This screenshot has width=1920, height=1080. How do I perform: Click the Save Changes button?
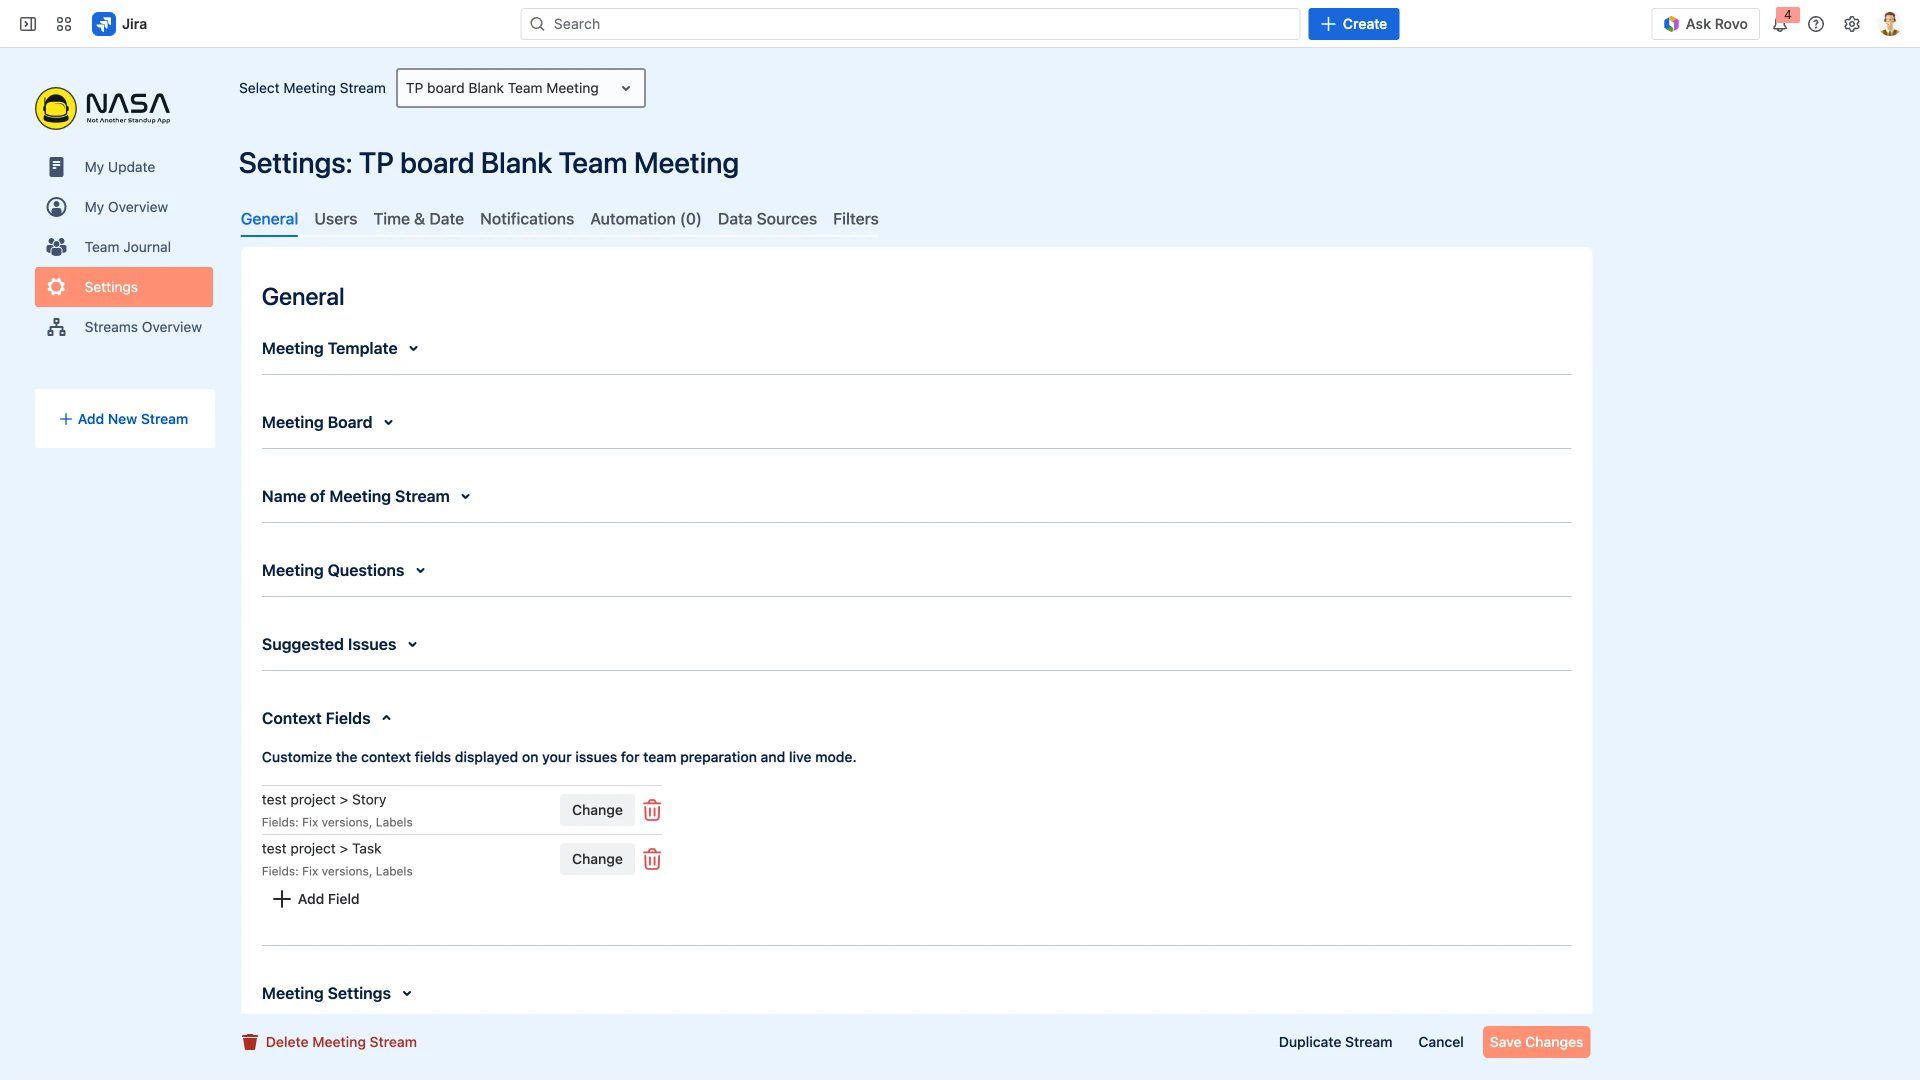click(x=1536, y=1041)
